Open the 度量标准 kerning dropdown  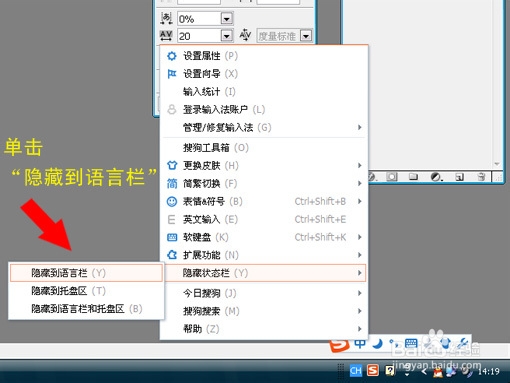tap(306, 36)
